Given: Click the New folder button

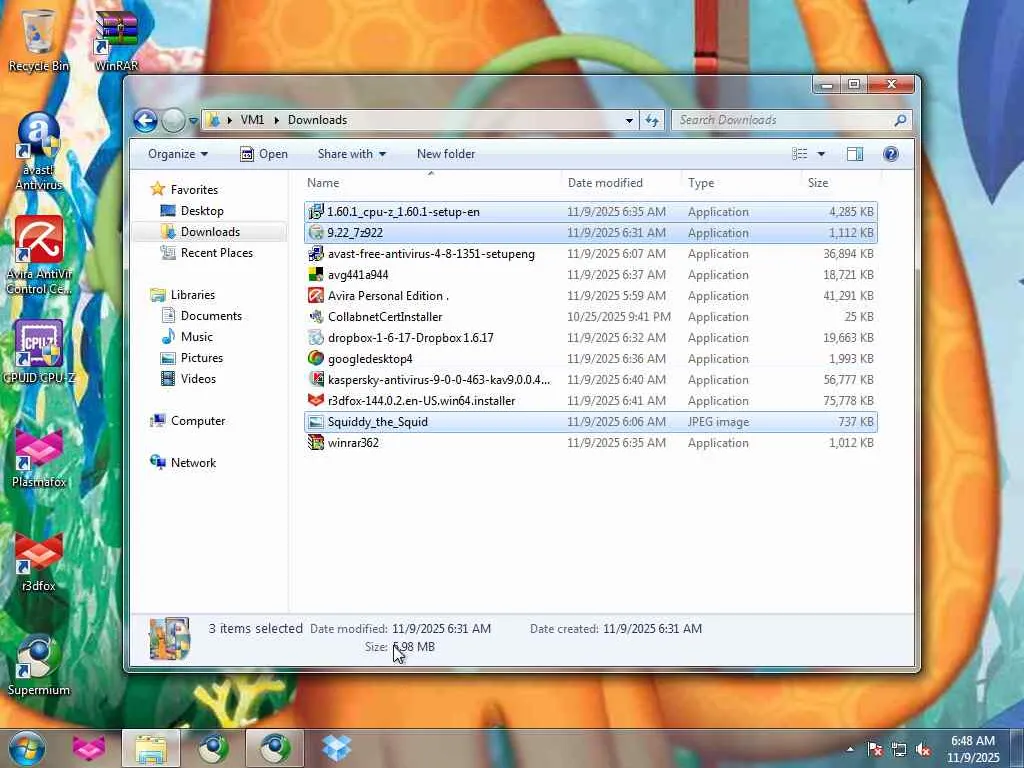Looking at the screenshot, I should pyautogui.click(x=446, y=154).
